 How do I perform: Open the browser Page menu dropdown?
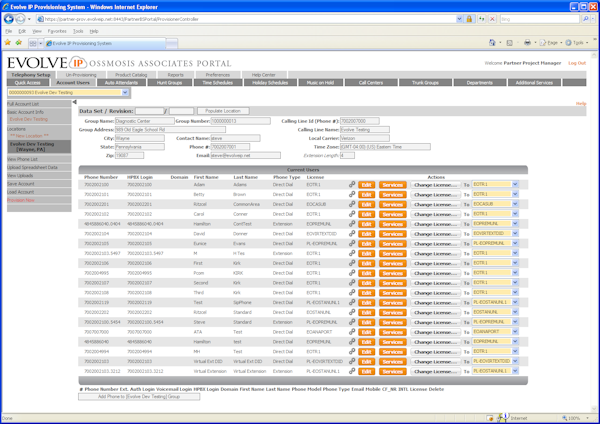(551, 42)
